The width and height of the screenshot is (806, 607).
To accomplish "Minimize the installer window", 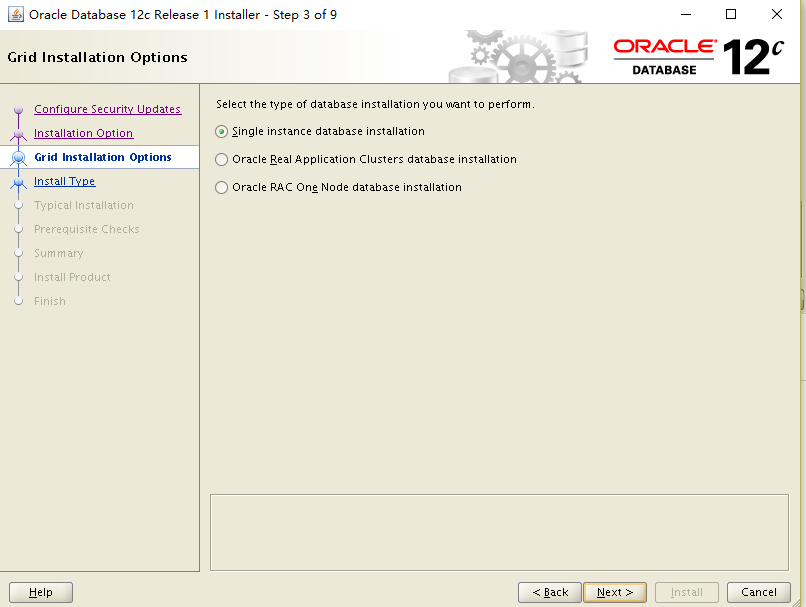I will [x=686, y=14].
